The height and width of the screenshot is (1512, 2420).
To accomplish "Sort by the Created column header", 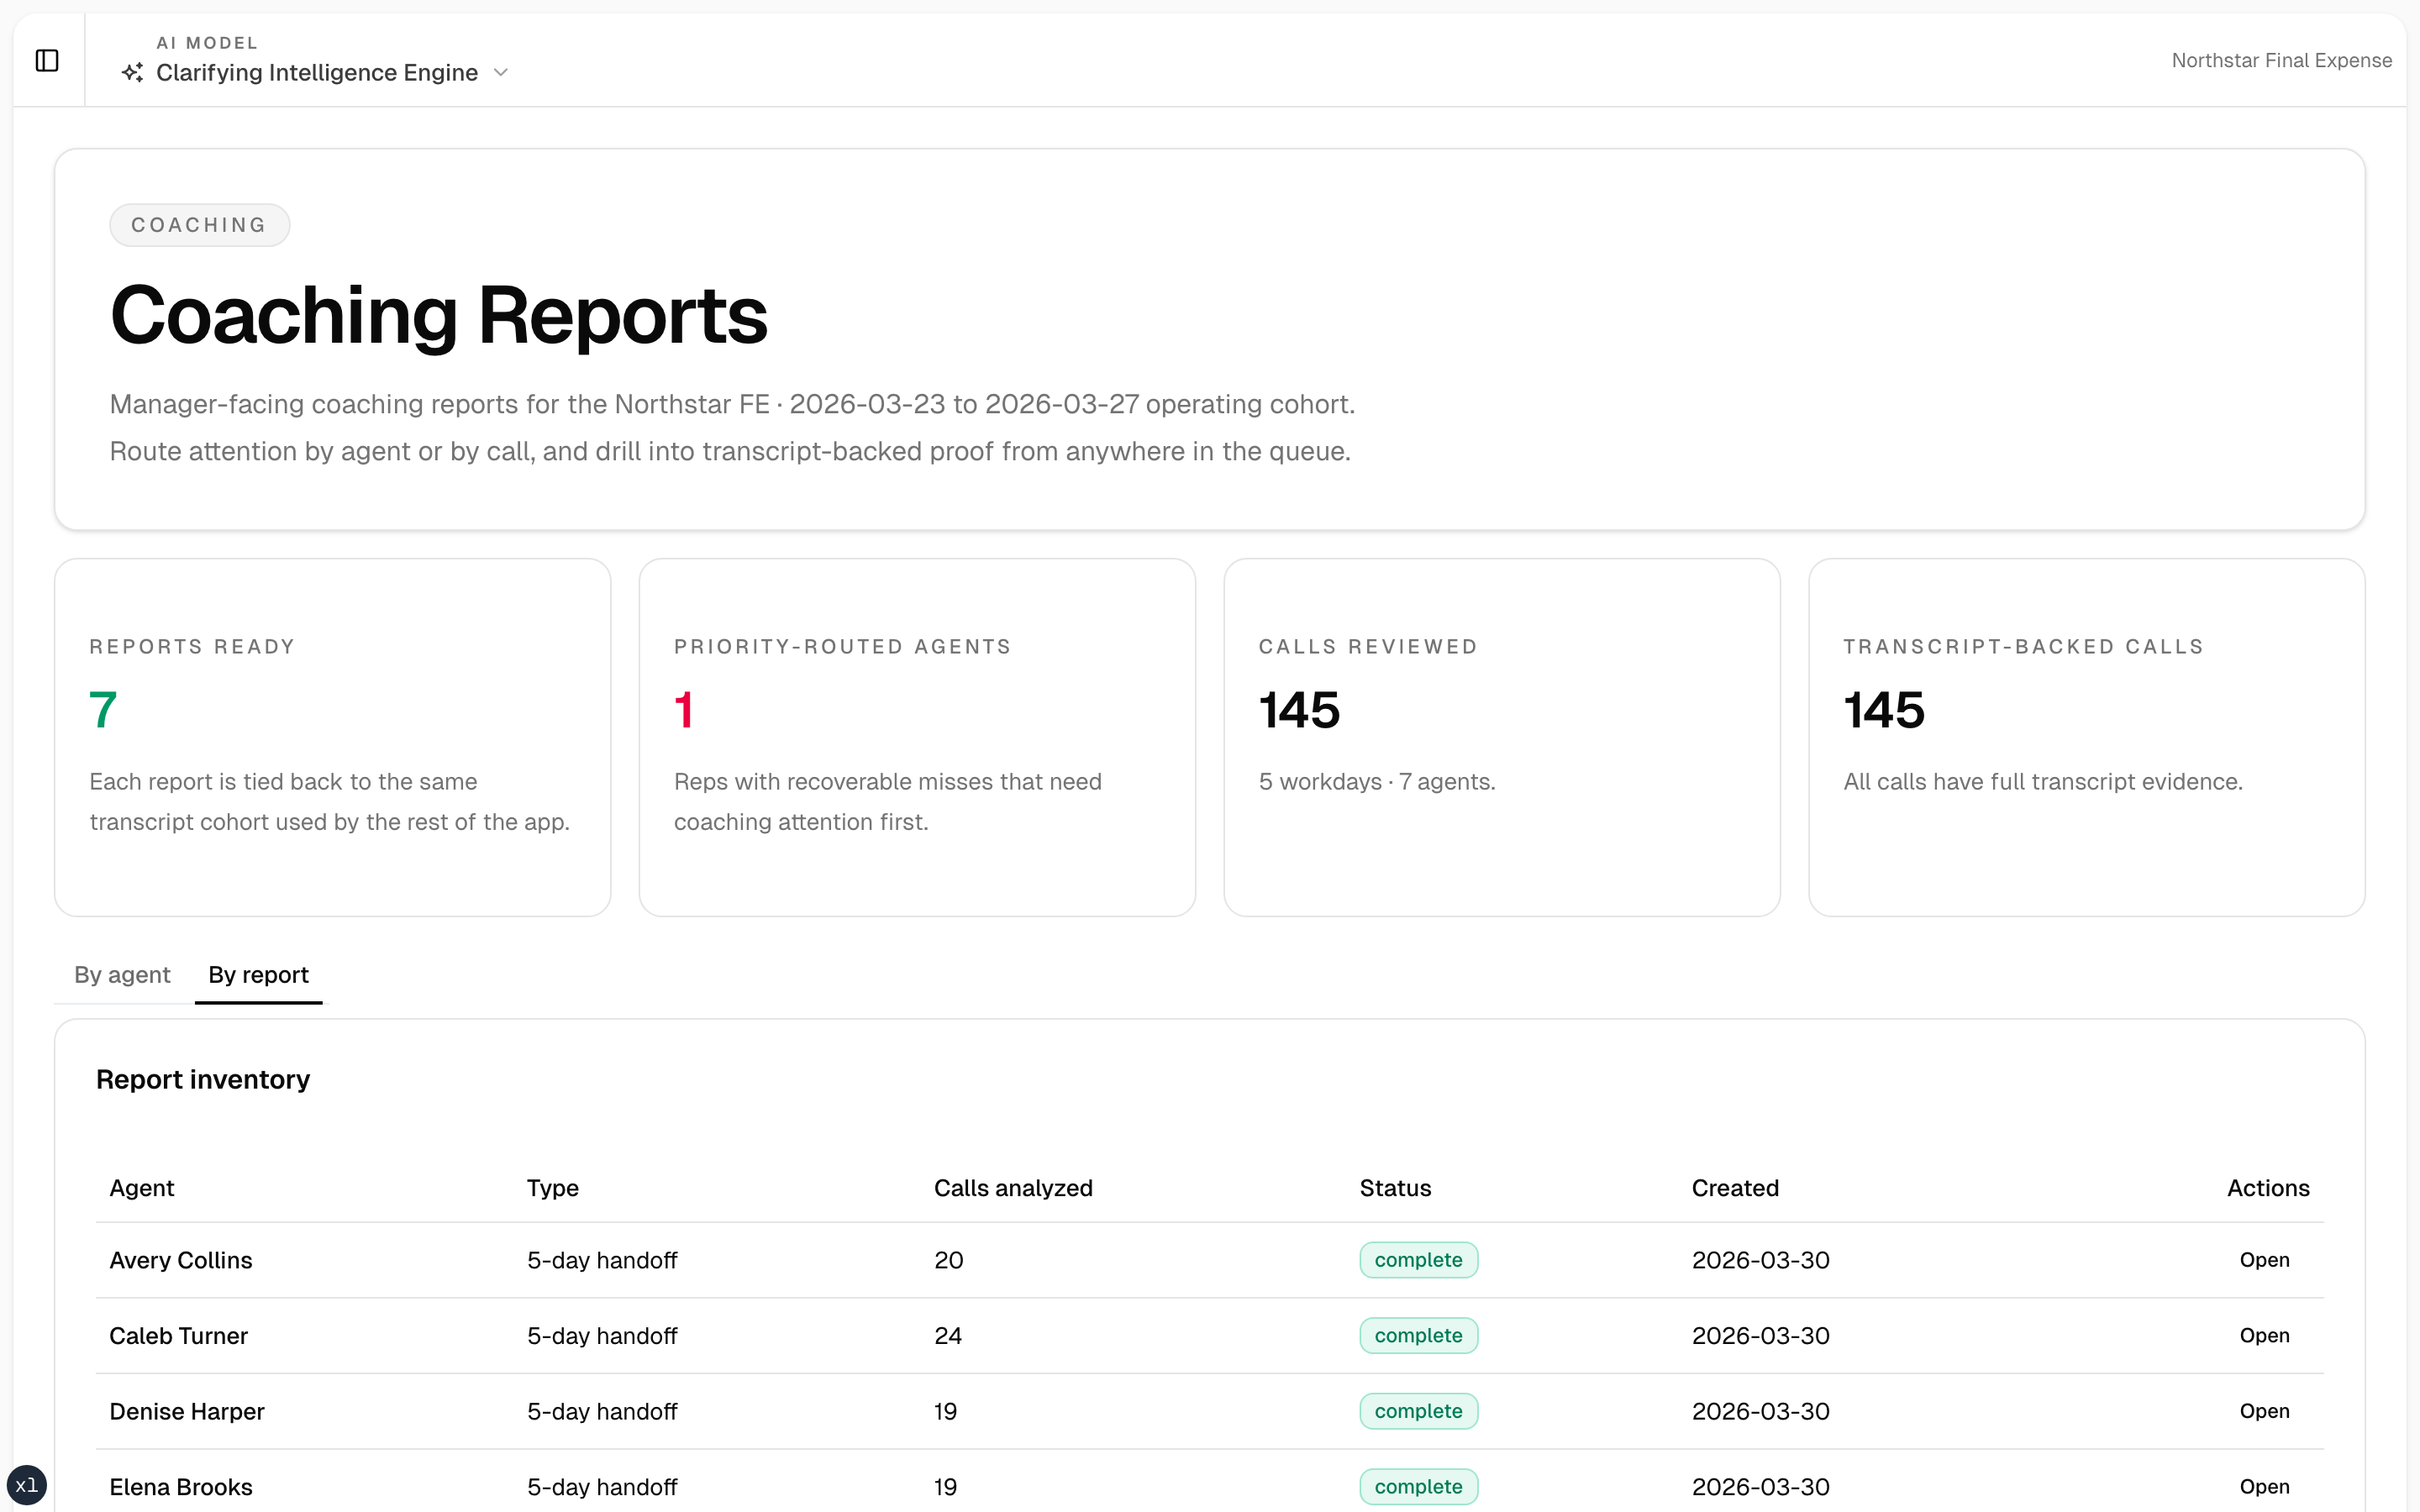I will (1734, 1188).
